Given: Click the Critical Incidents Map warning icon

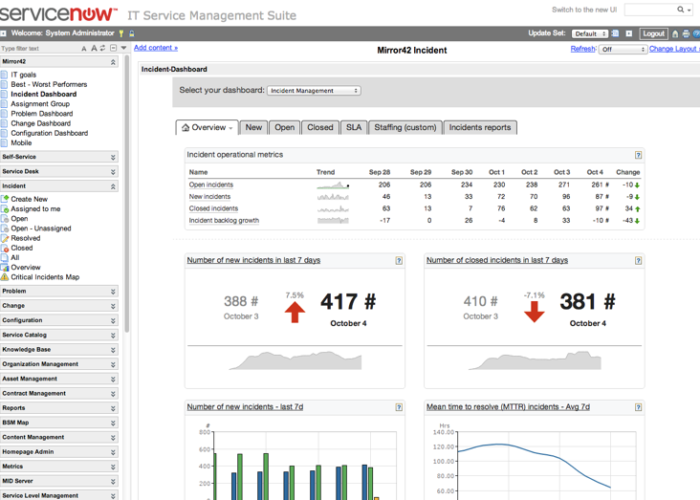Looking at the screenshot, I should tap(5, 277).
